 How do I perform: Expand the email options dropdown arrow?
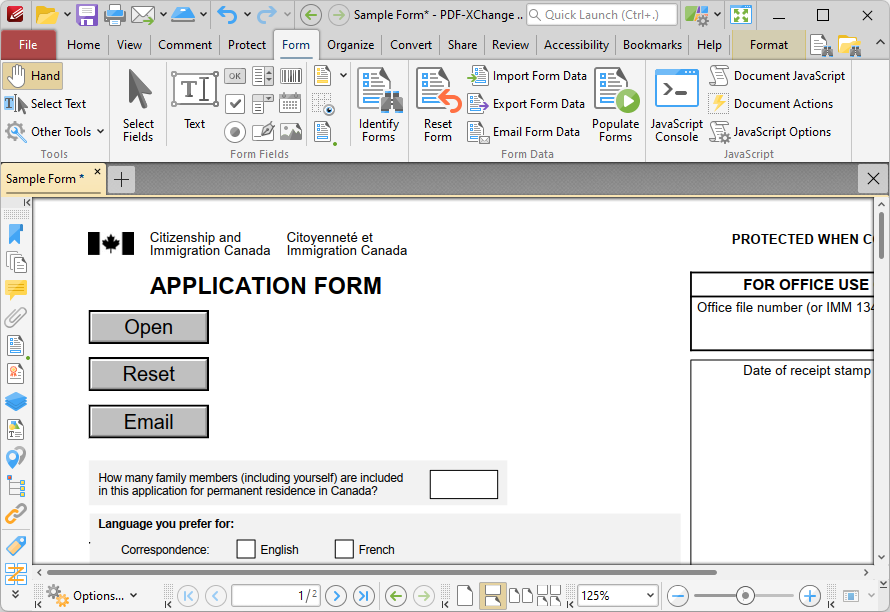pyautogui.click(x=163, y=15)
